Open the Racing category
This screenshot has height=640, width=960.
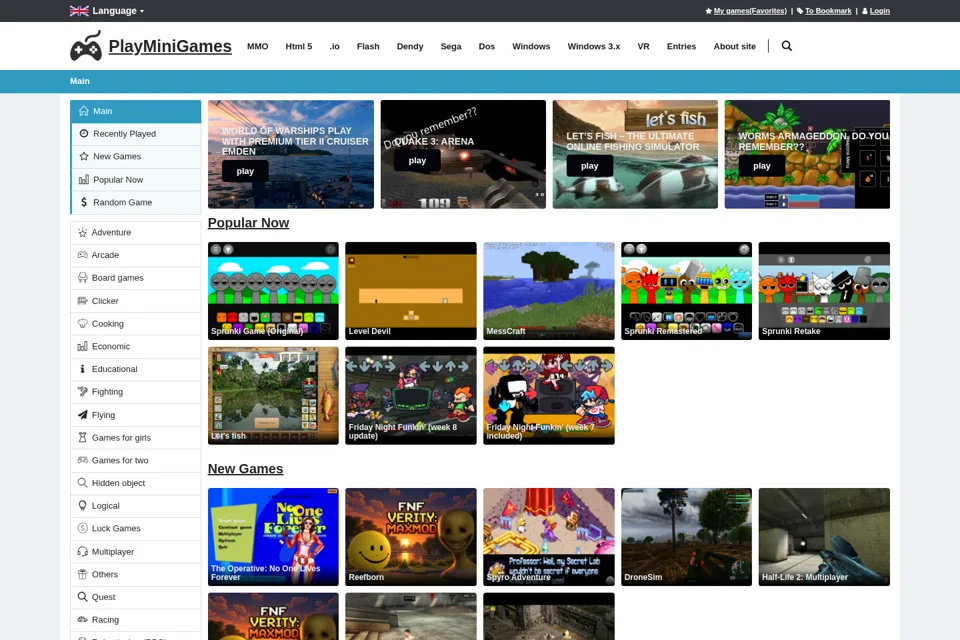click(135, 620)
